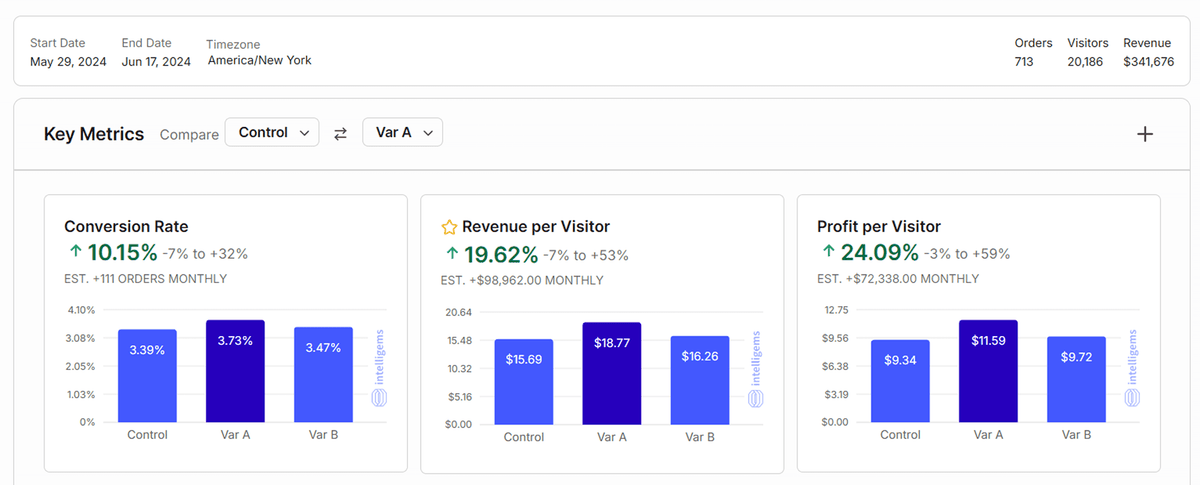The image size is (1200, 485).
Task: Click the America/New York timezone value
Action: pyautogui.click(x=259, y=60)
